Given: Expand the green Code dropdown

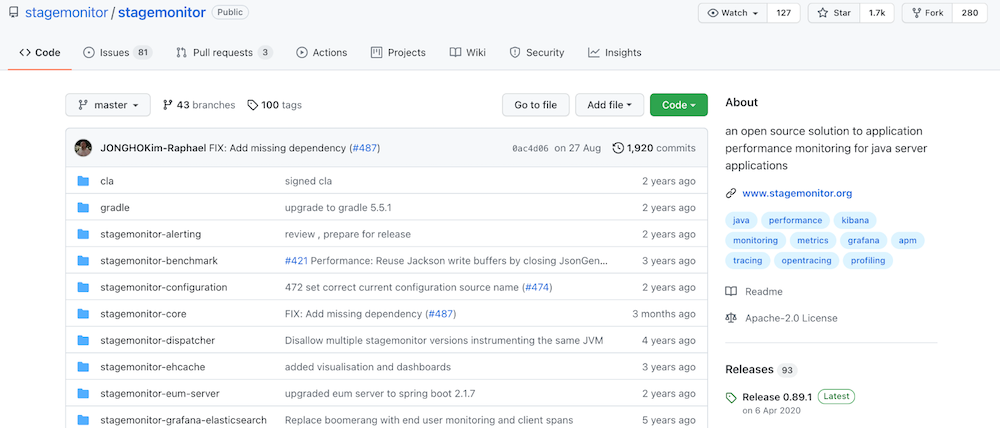Looking at the screenshot, I should 678,105.
